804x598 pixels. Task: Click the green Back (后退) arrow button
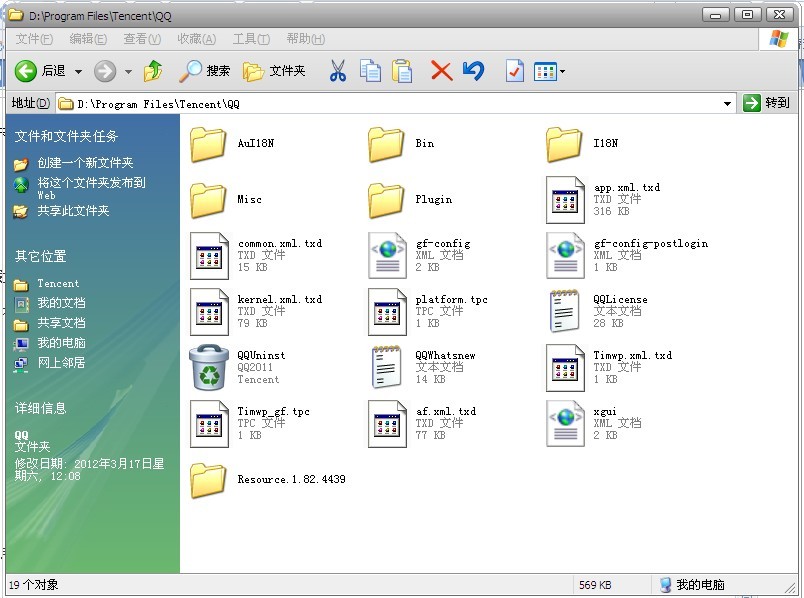[26, 71]
